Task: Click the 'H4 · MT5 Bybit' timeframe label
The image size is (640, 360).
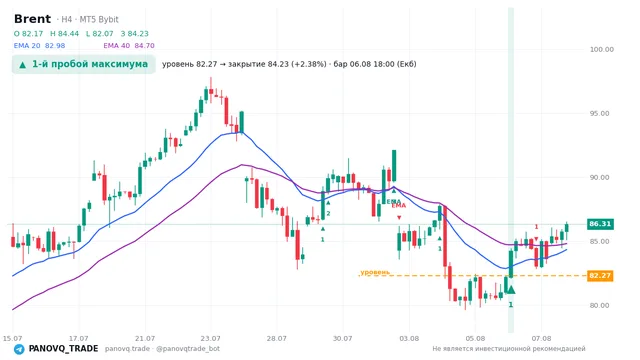Action: click(90, 20)
